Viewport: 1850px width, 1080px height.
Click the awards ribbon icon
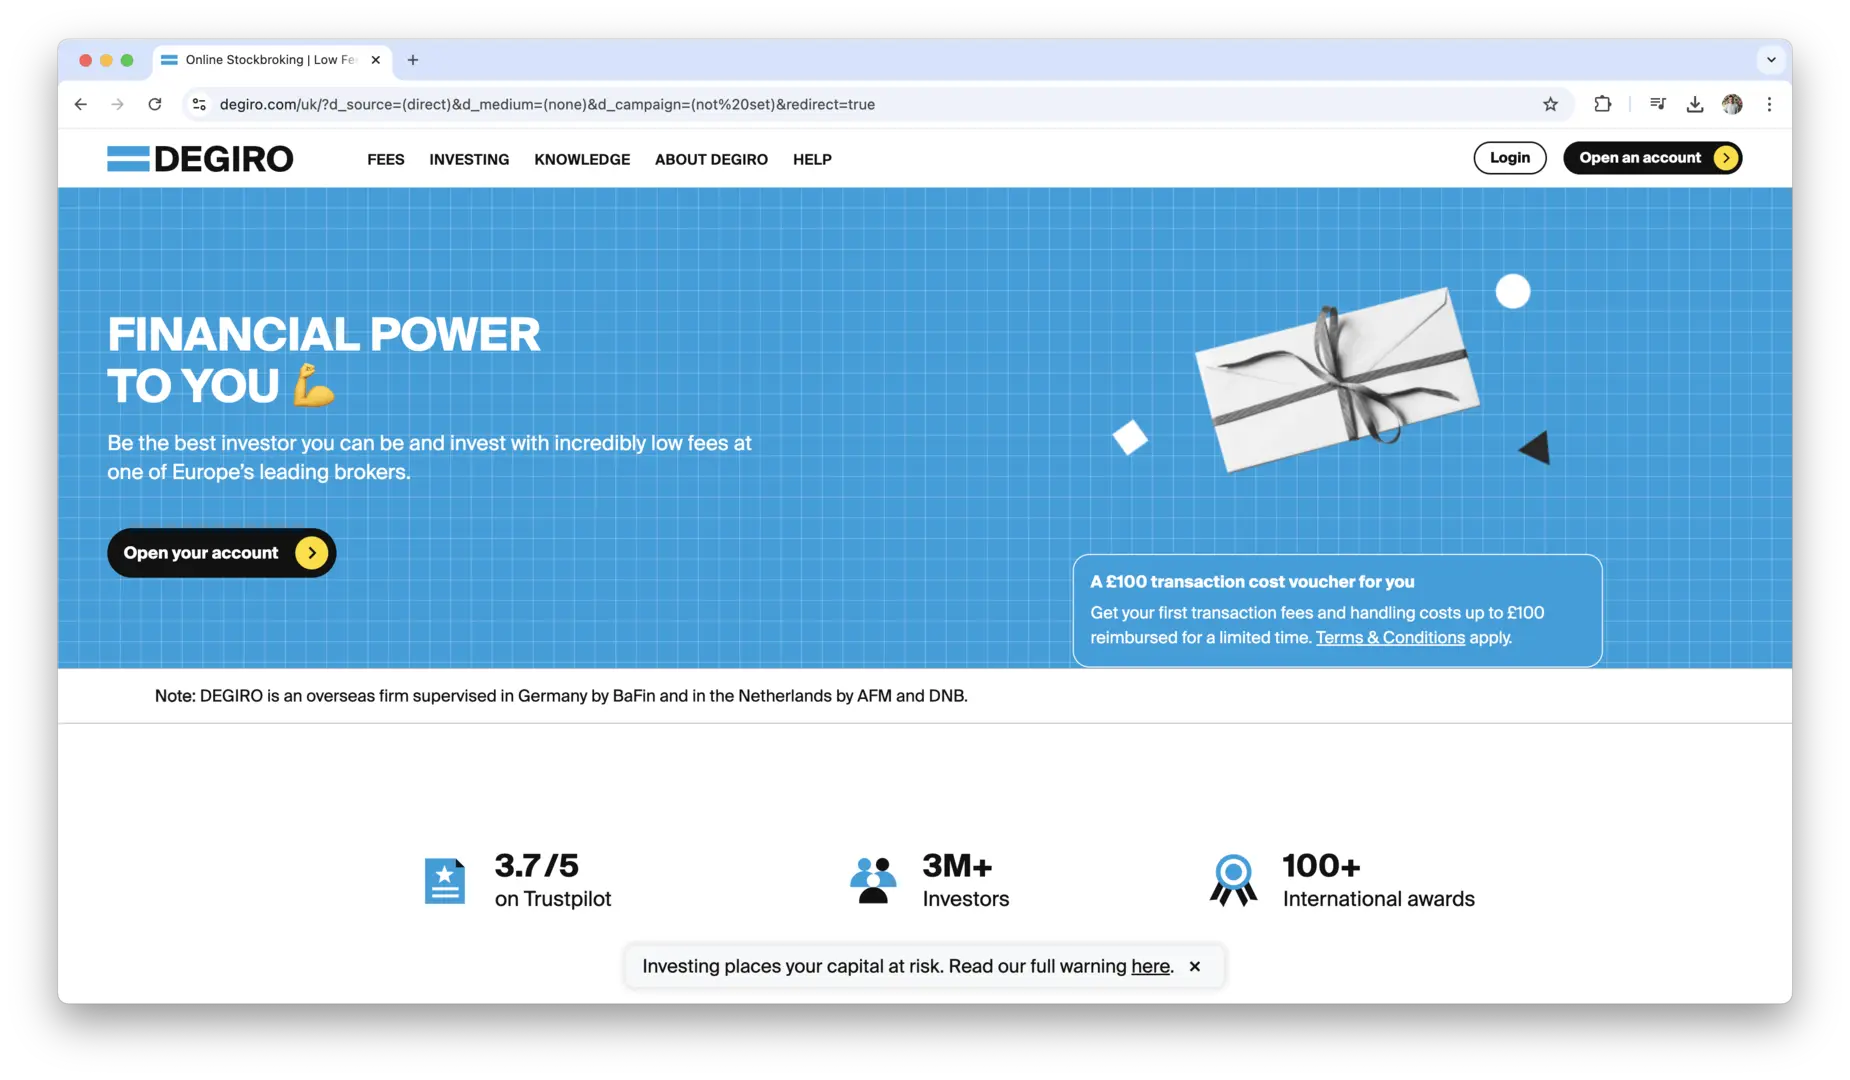point(1233,881)
